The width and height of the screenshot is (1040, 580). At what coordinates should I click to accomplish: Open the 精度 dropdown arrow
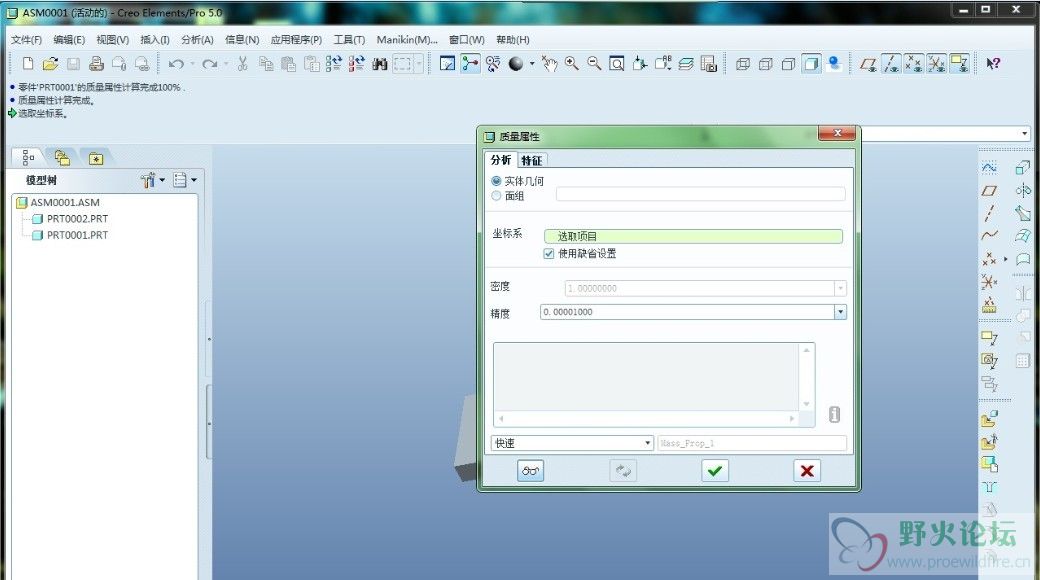(840, 312)
